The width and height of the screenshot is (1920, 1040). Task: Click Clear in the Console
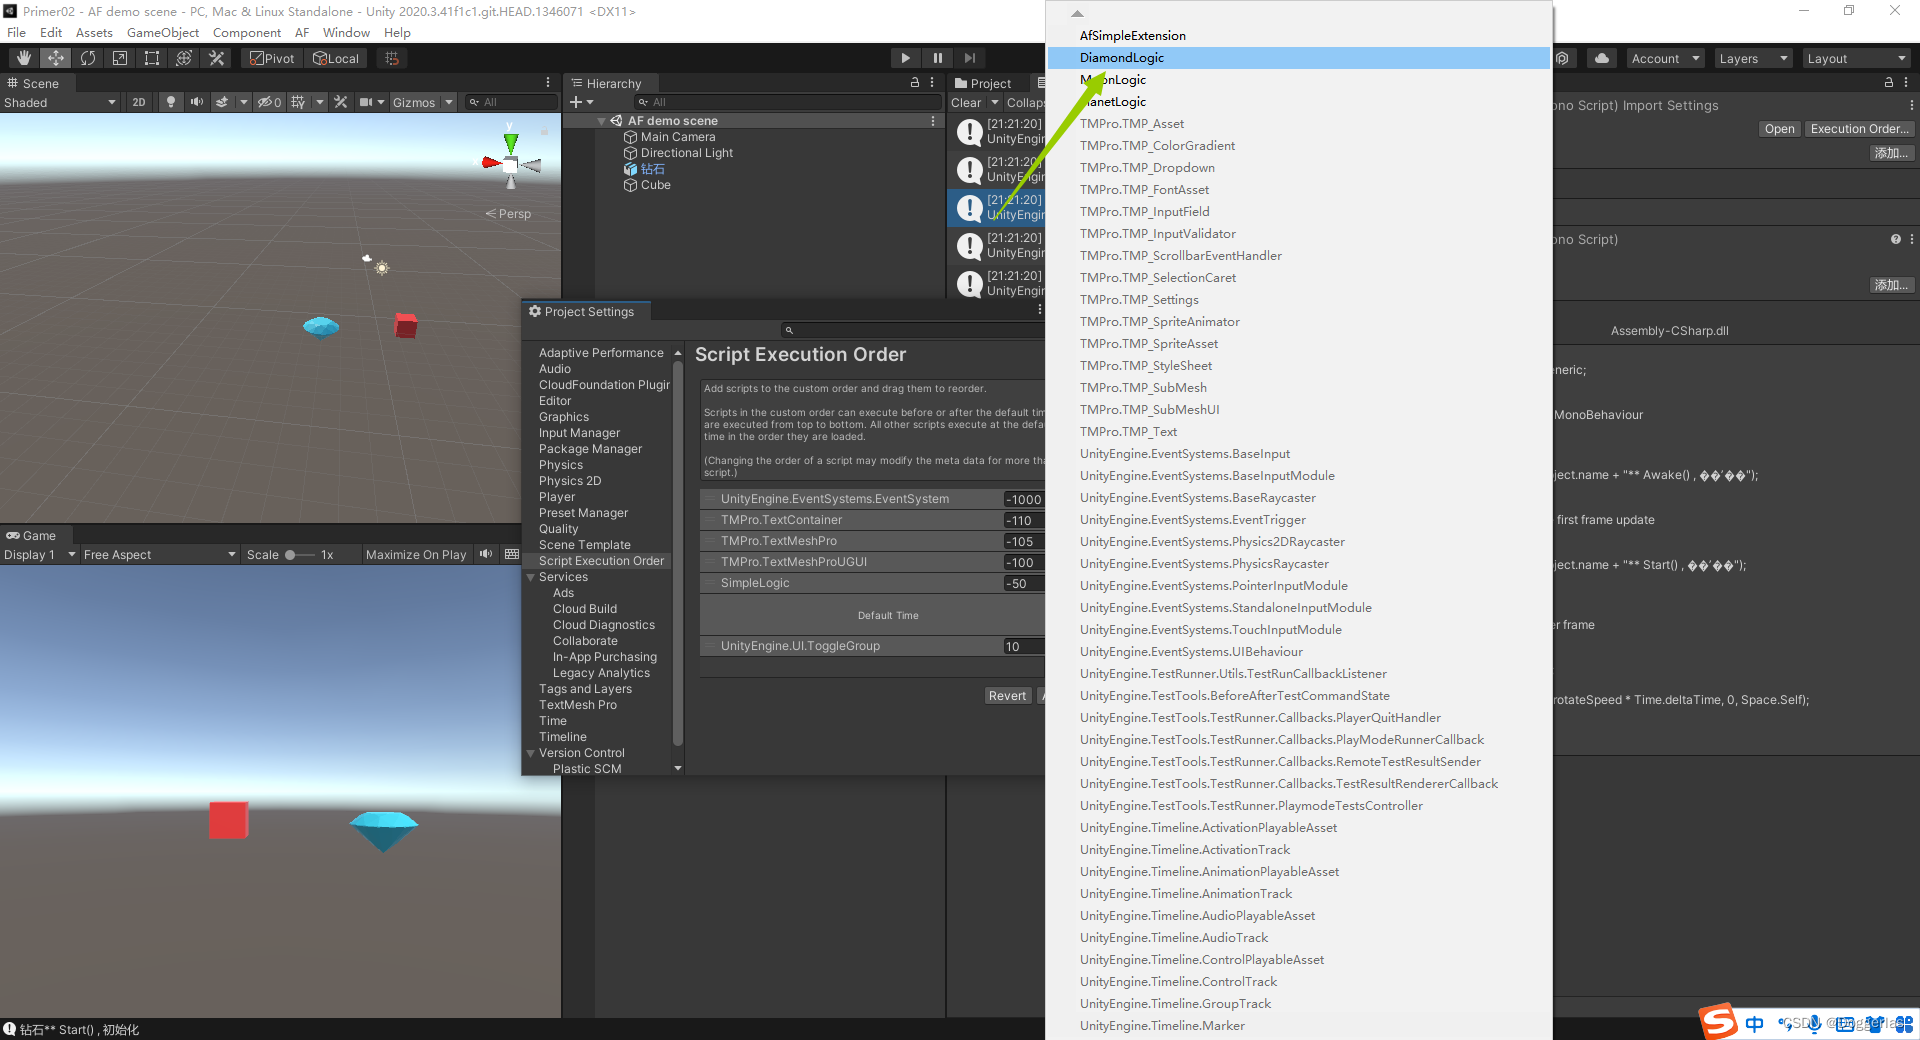tap(966, 102)
